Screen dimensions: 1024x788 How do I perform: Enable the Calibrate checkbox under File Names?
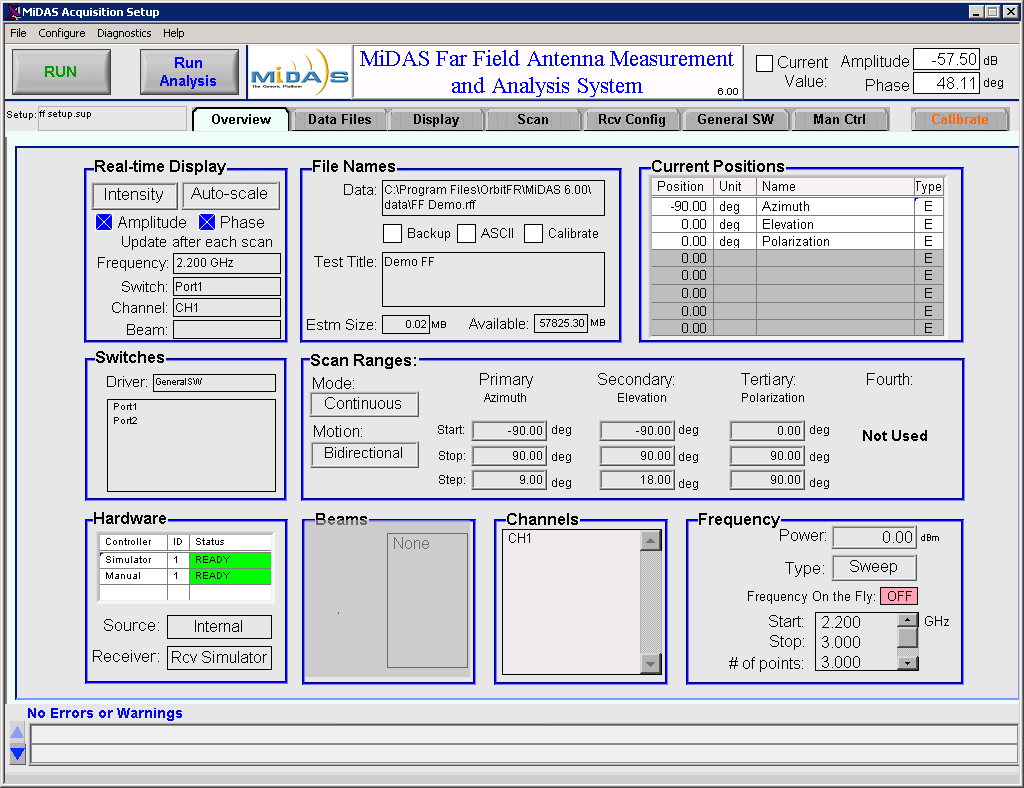point(534,233)
